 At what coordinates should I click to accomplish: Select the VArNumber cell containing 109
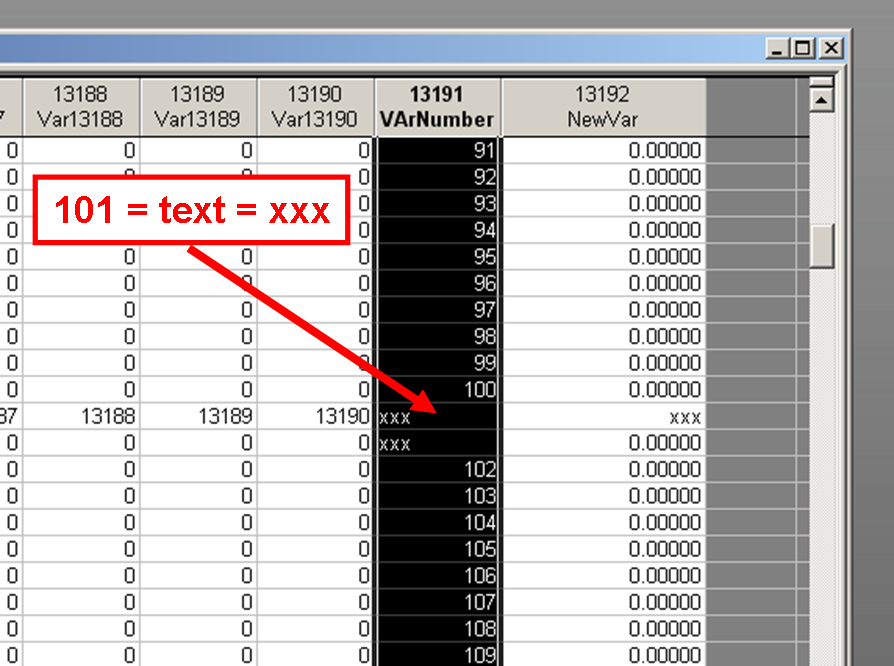click(x=438, y=655)
